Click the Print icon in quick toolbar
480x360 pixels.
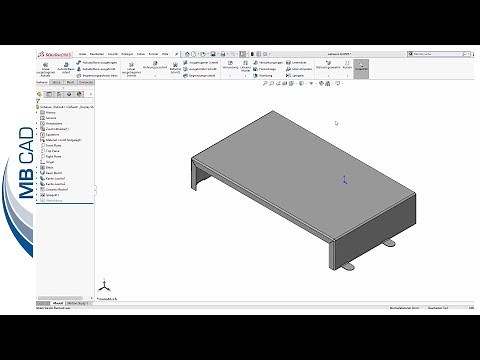[223, 54]
